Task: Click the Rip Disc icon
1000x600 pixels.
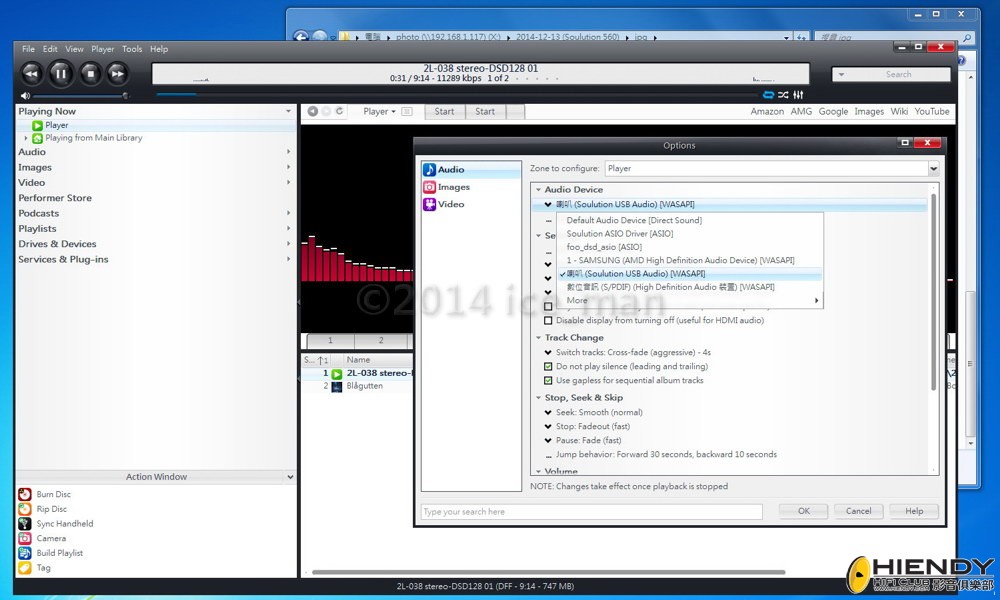Action: 25,509
